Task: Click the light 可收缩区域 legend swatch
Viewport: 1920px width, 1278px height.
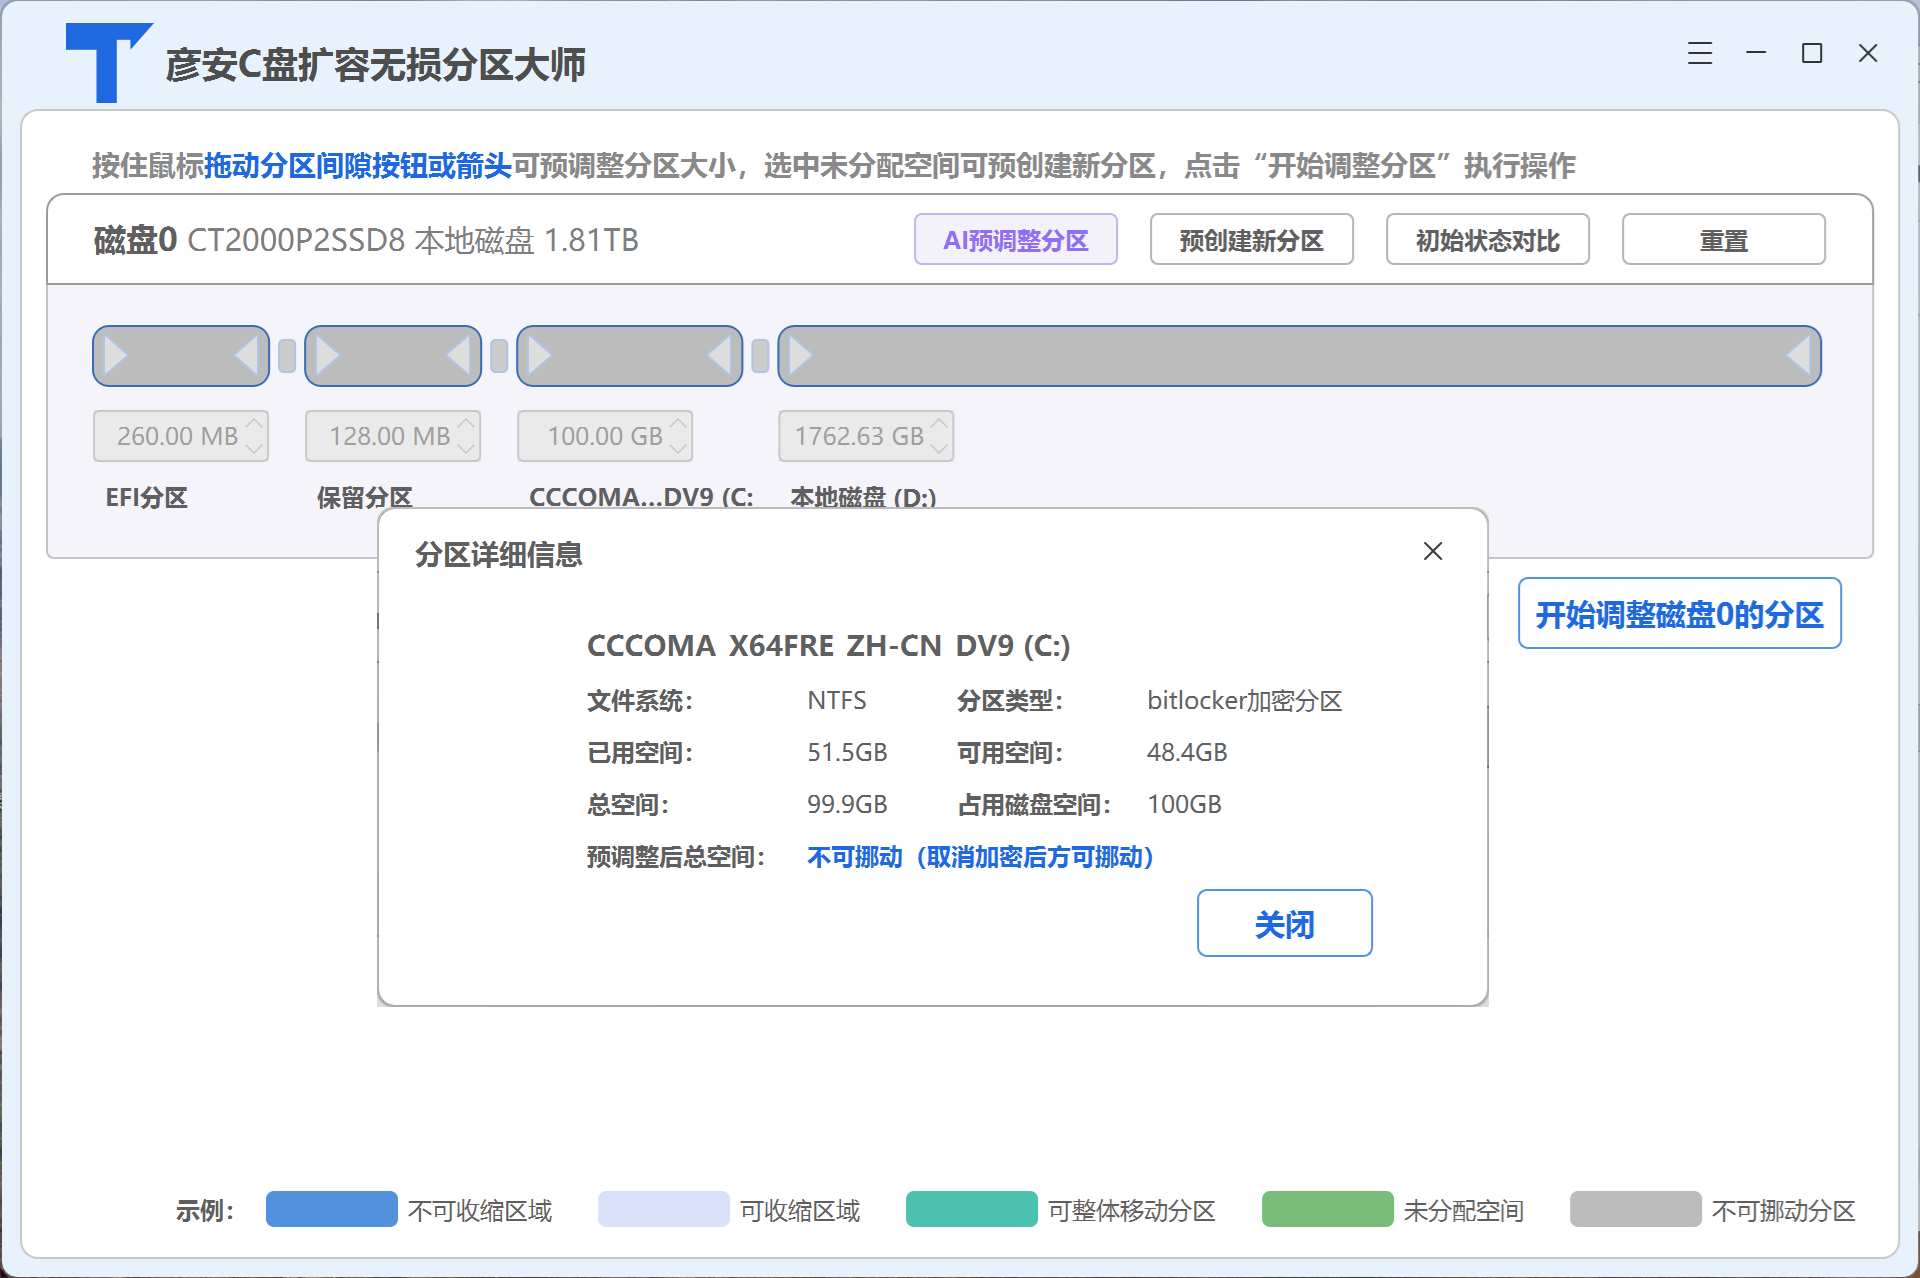Action: click(664, 1209)
